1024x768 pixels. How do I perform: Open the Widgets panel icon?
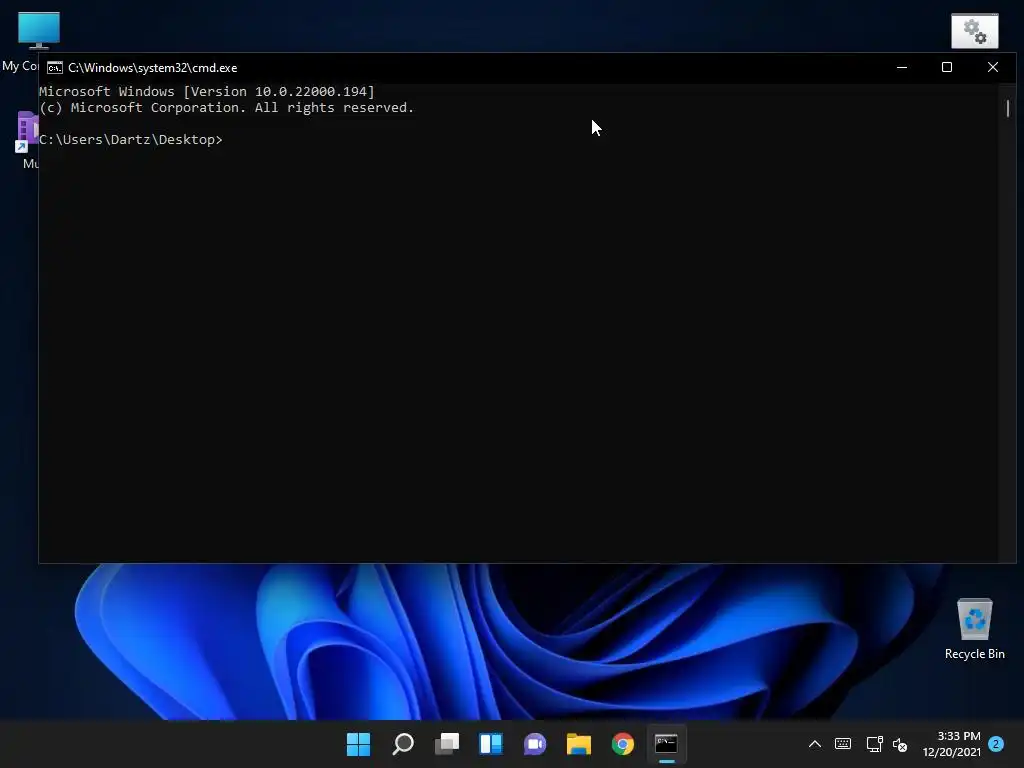pyautogui.click(x=490, y=744)
